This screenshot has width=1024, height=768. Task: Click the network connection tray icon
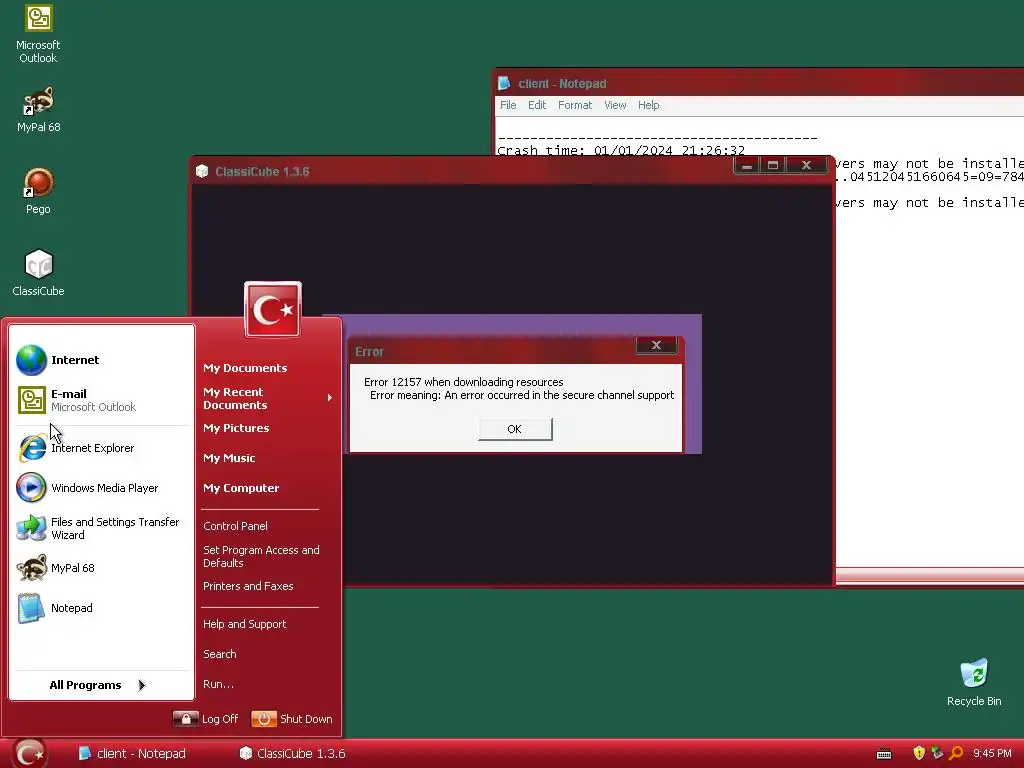937,753
